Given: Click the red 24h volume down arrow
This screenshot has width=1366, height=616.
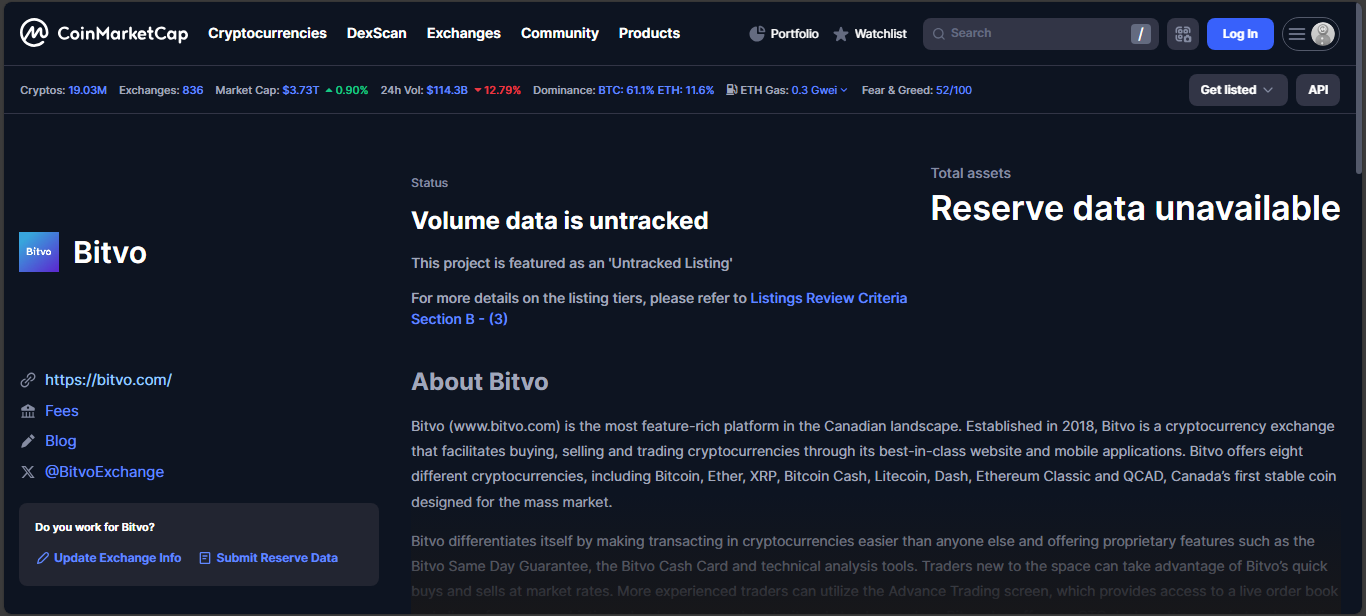Looking at the screenshot, I should (478, 90).
